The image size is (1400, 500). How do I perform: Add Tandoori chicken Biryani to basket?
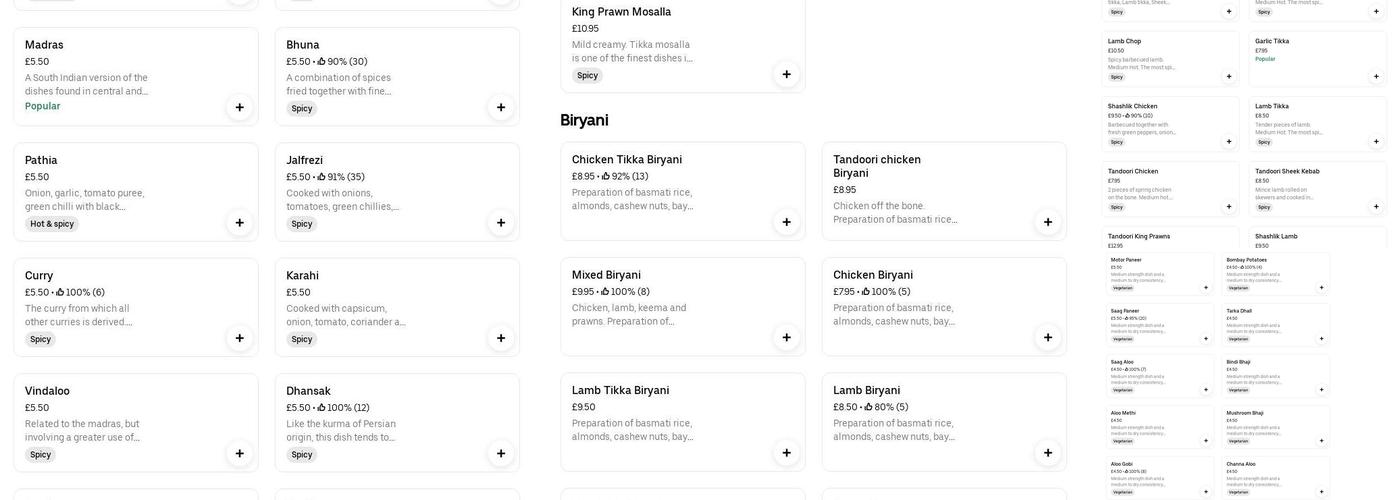pos(1047,222)
